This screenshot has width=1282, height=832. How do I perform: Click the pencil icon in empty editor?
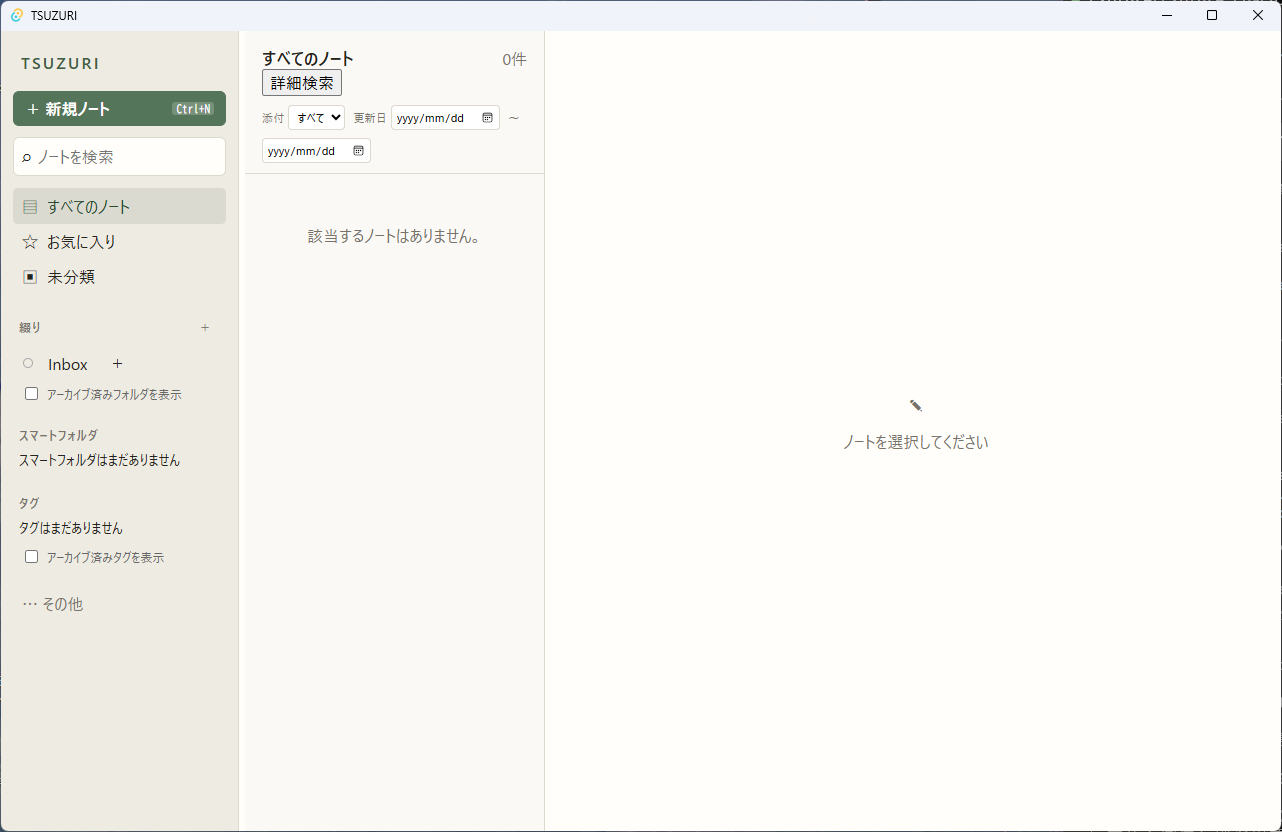(915, 405)
